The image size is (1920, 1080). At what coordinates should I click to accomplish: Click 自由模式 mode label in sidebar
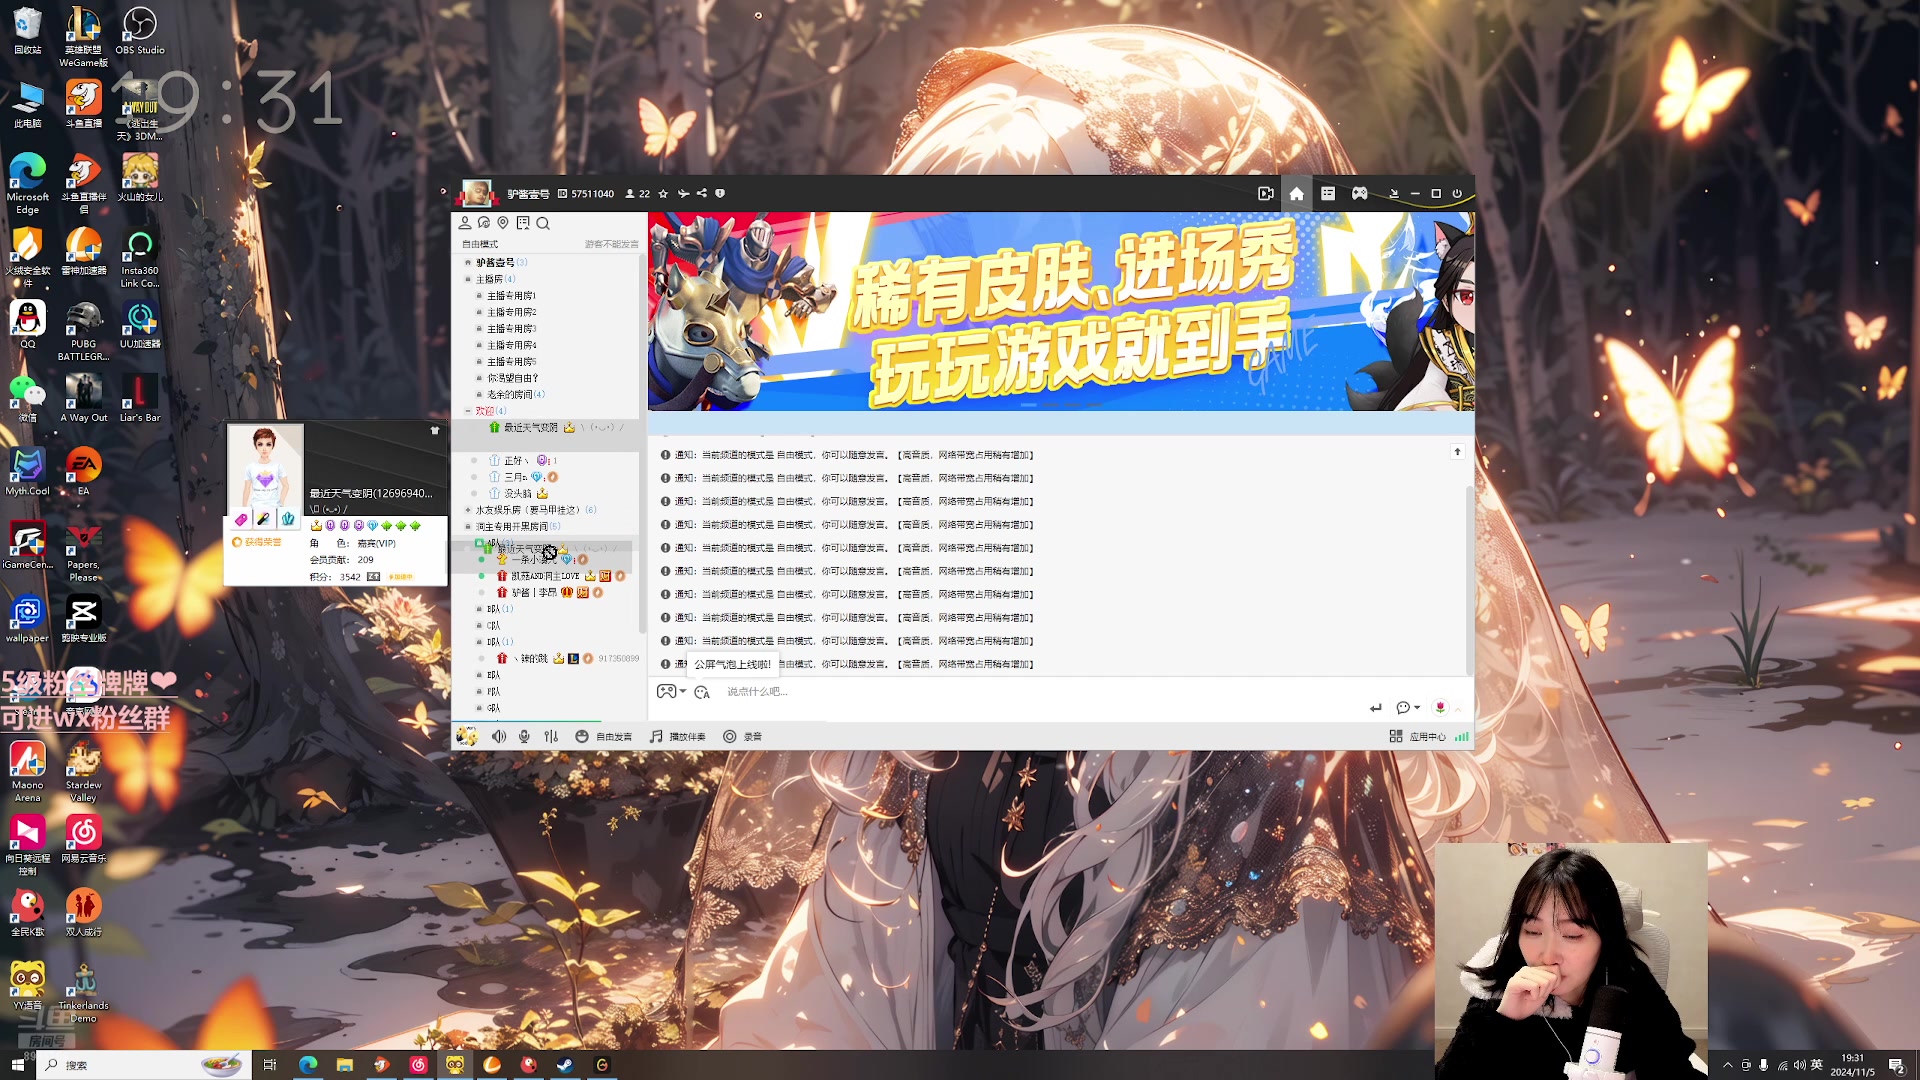480,244
